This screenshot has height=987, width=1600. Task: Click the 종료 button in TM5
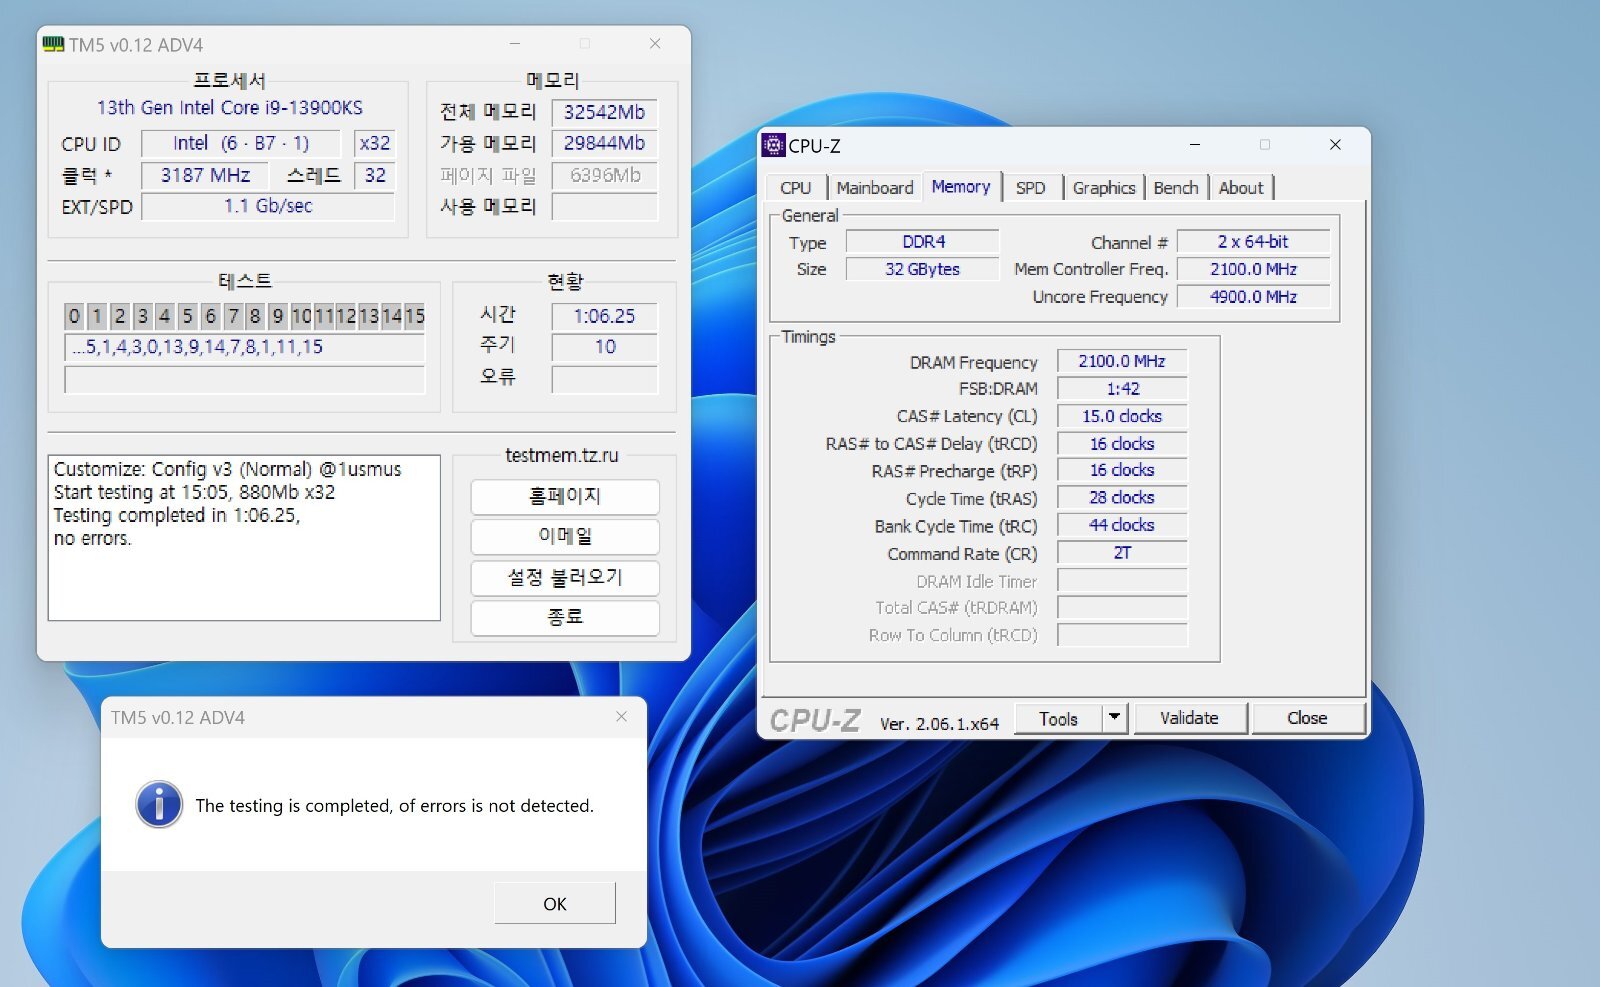click(x=565, y=618)
